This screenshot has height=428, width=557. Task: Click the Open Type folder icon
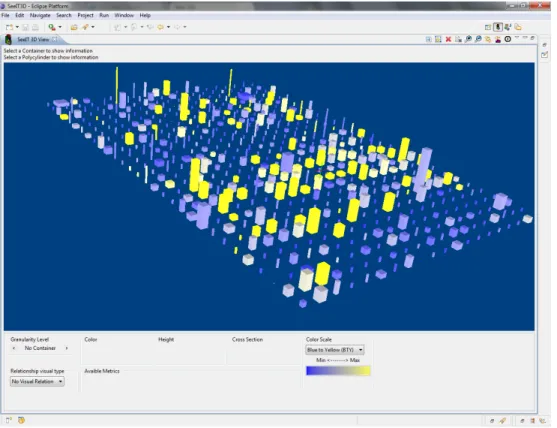point(74,27)
